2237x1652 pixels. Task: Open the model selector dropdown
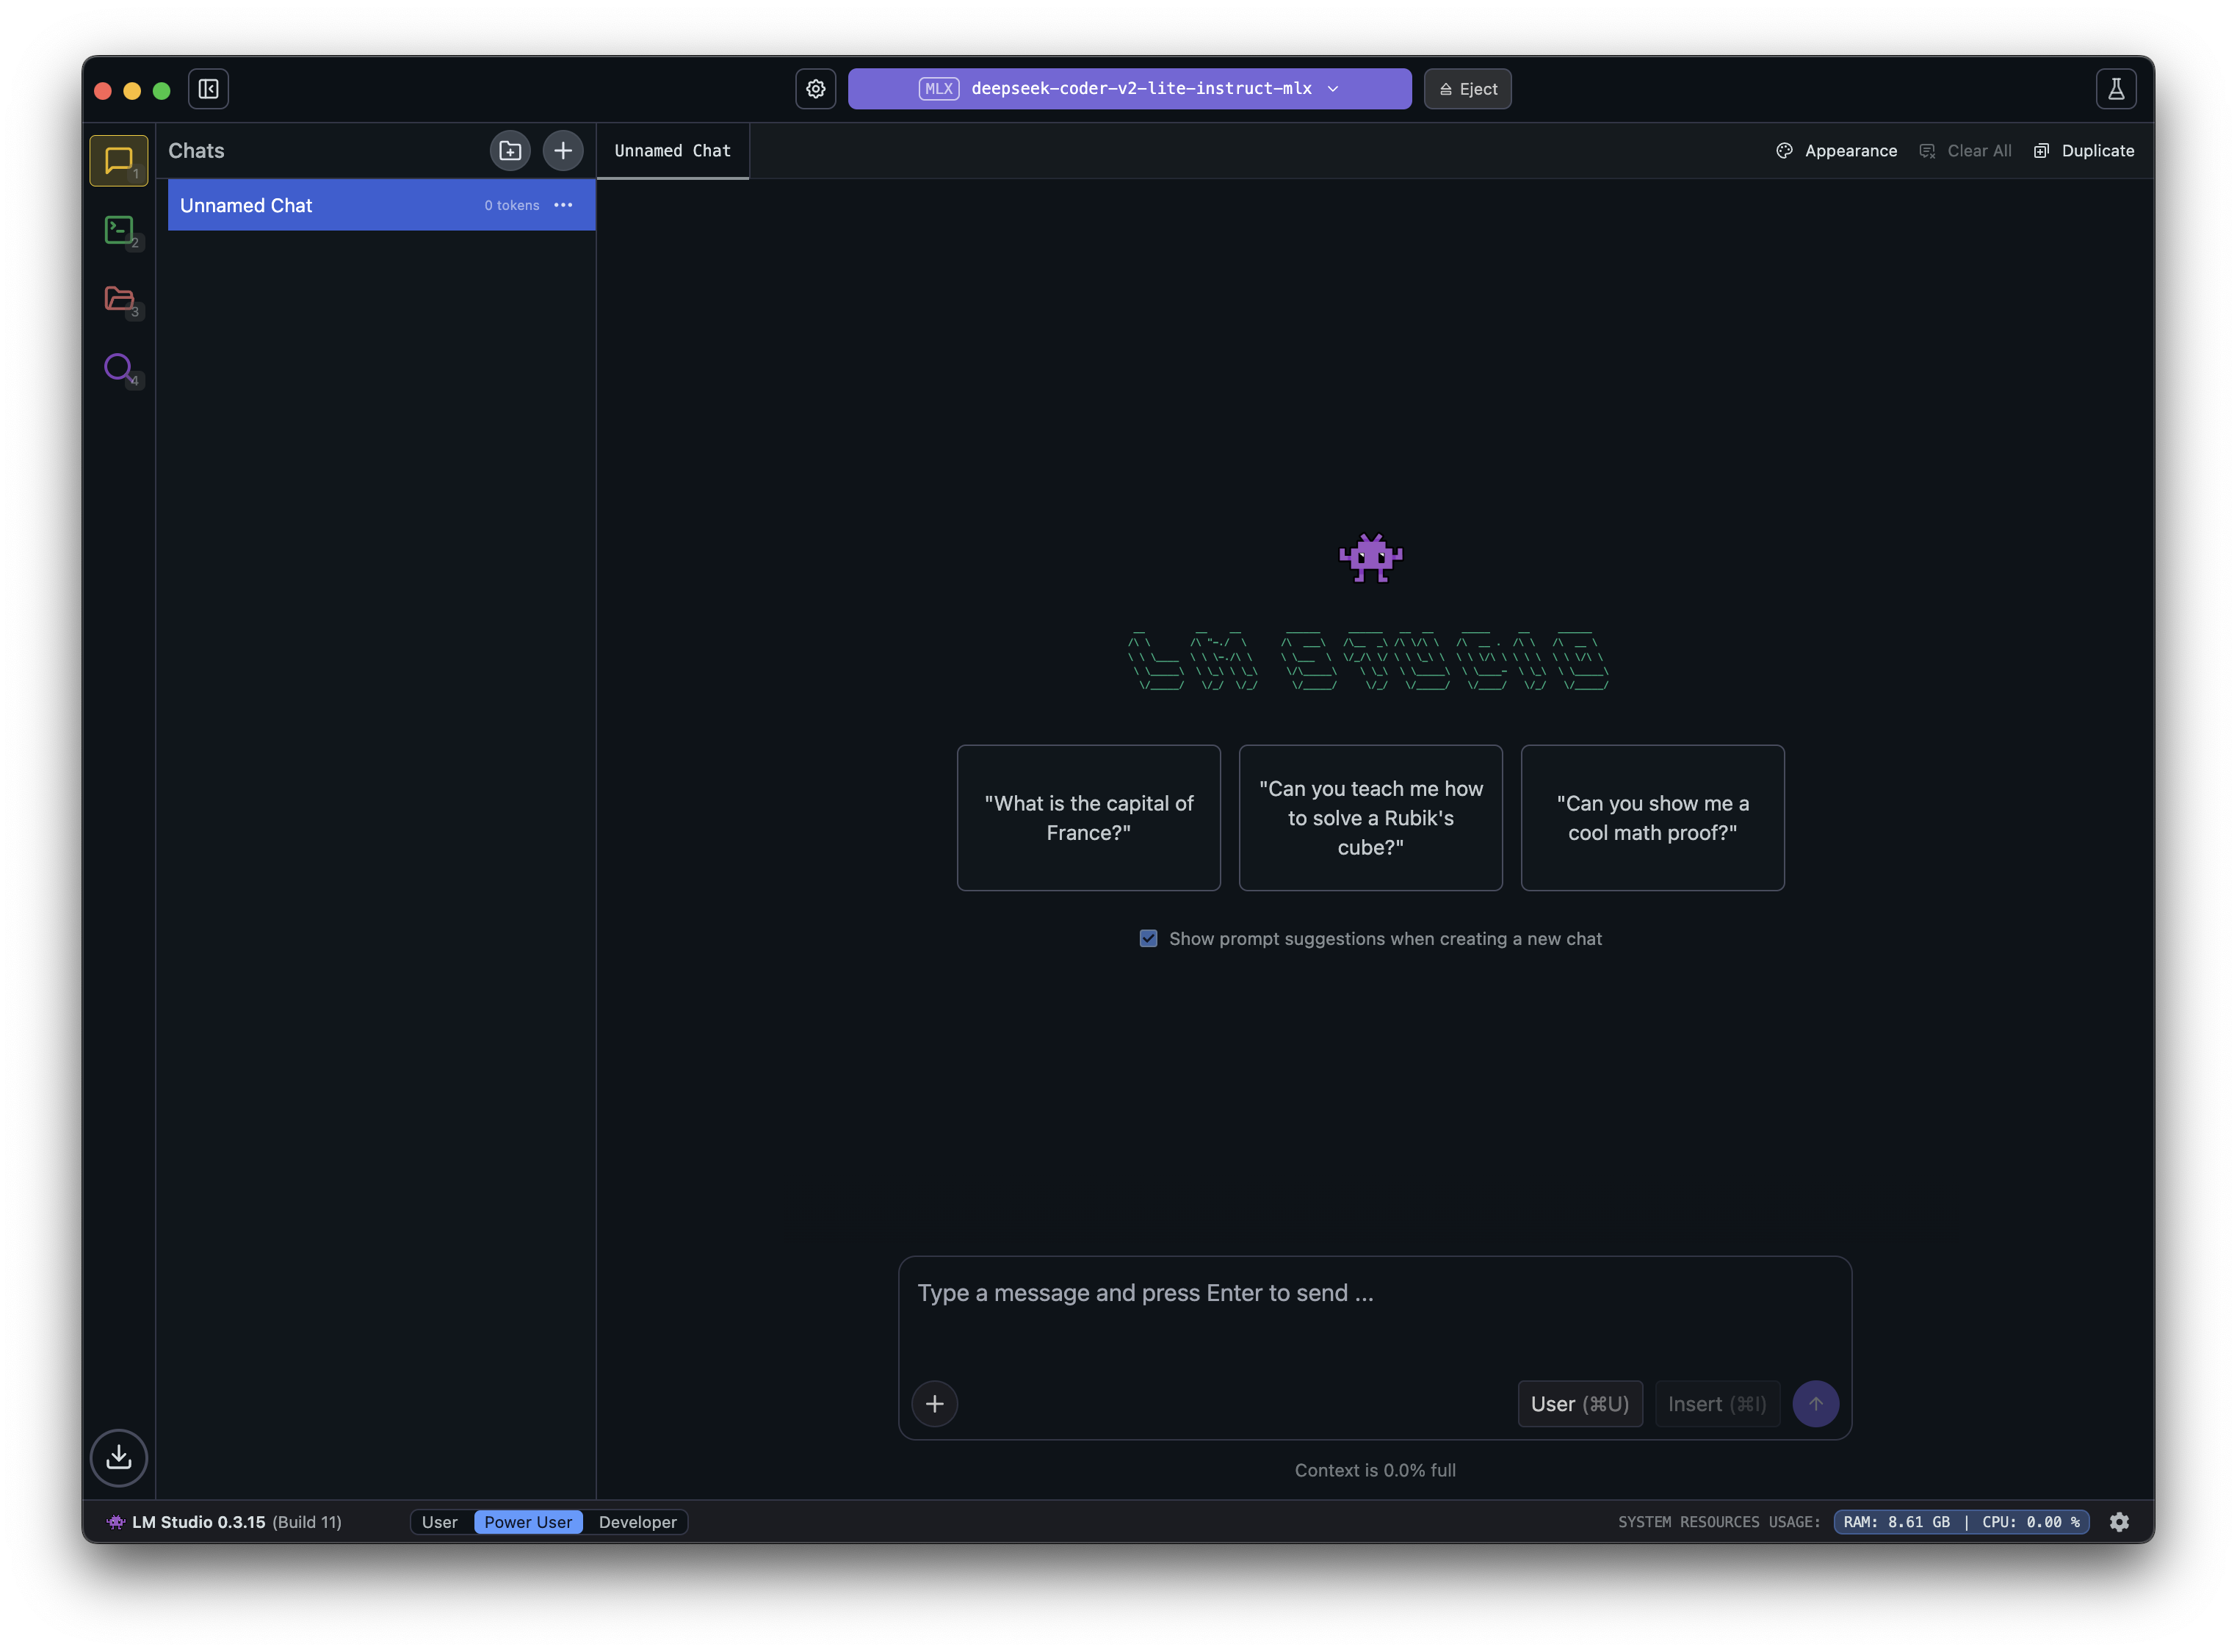click(x=1129, y=89)
